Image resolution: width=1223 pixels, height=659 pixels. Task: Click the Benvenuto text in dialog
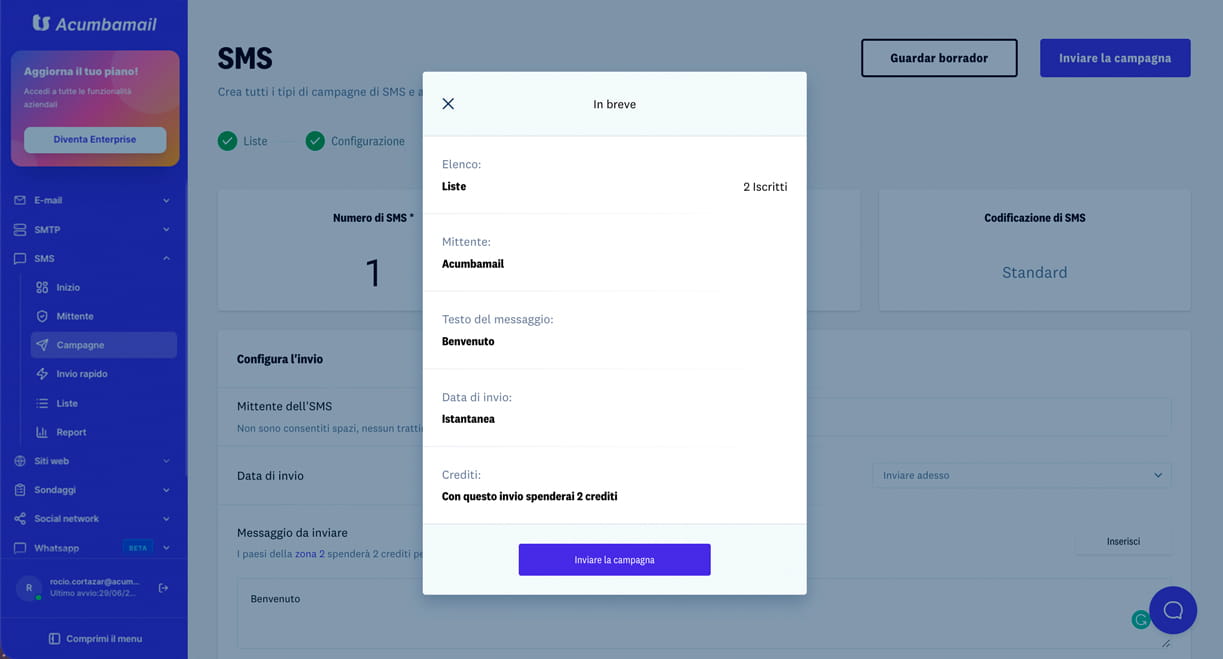click(468, 341)
